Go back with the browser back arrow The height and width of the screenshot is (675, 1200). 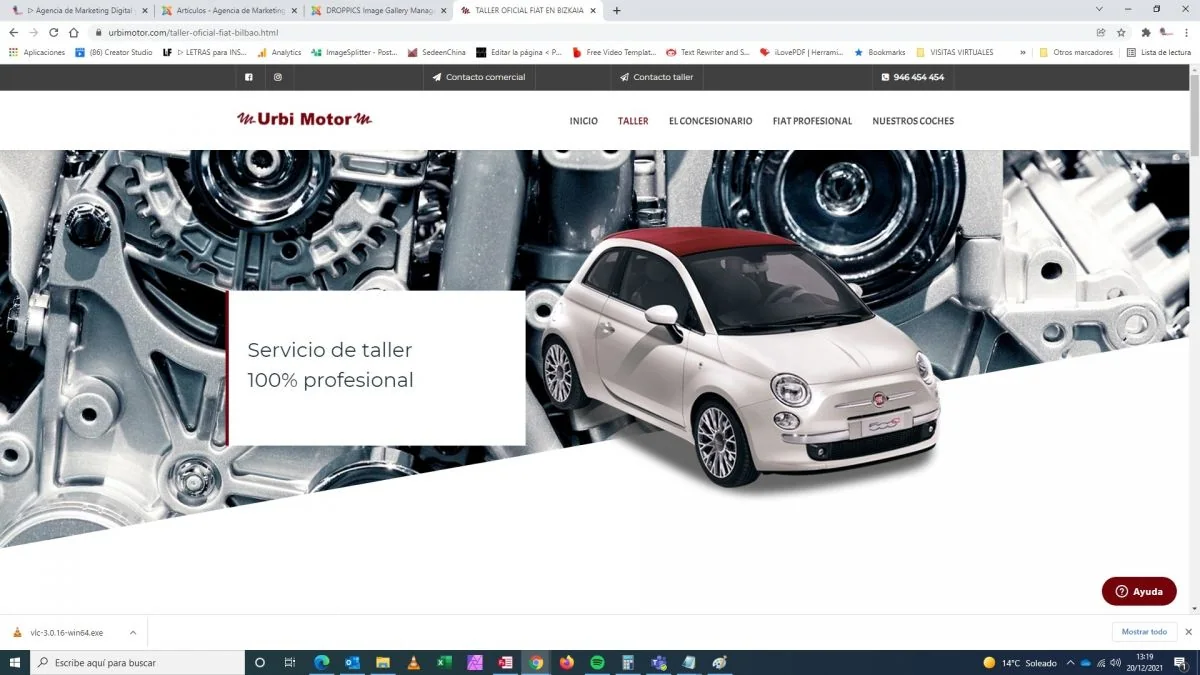(x=13, y=32)
